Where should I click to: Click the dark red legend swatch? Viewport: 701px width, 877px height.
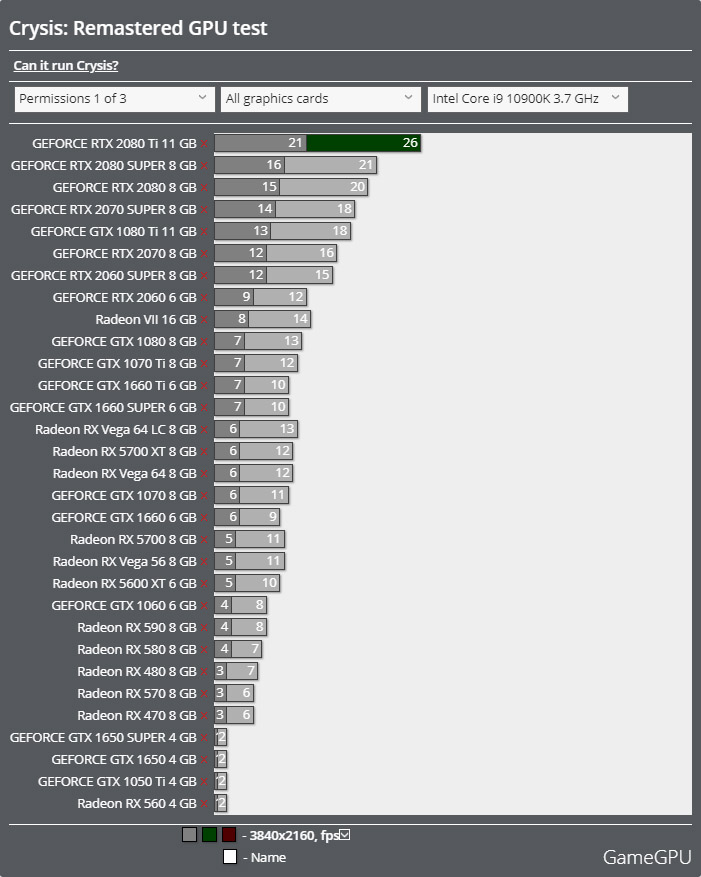coord(229,835)
